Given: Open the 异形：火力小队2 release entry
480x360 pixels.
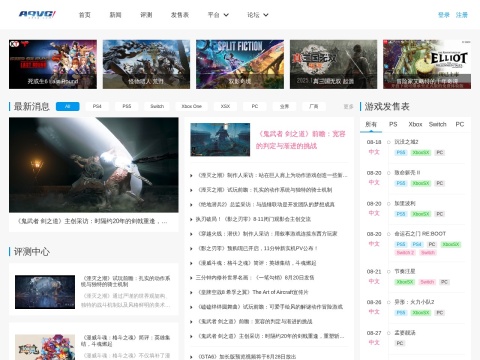Looking at the screenshot, I should pyautogui.click(x=414, y=302).
